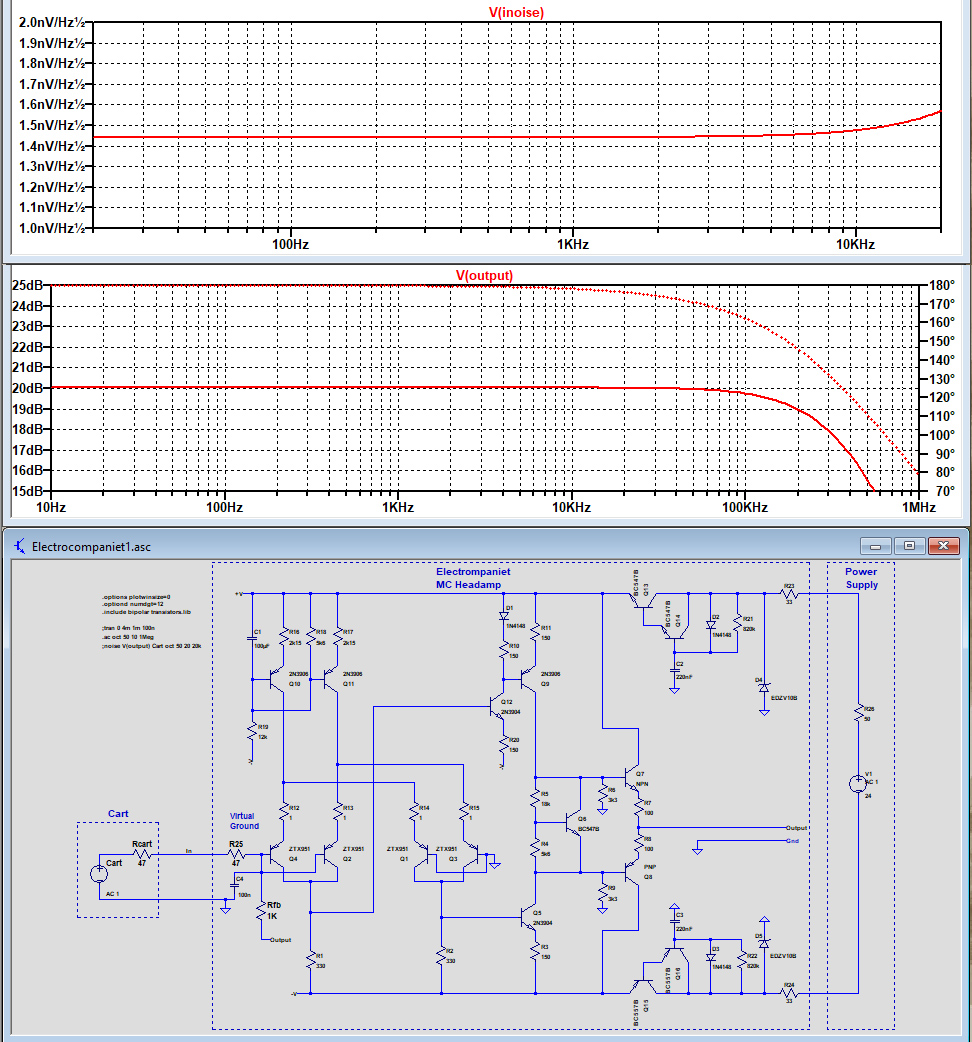Click the Electrocompaniet1.asc window title text

click(x=91, y=547)
